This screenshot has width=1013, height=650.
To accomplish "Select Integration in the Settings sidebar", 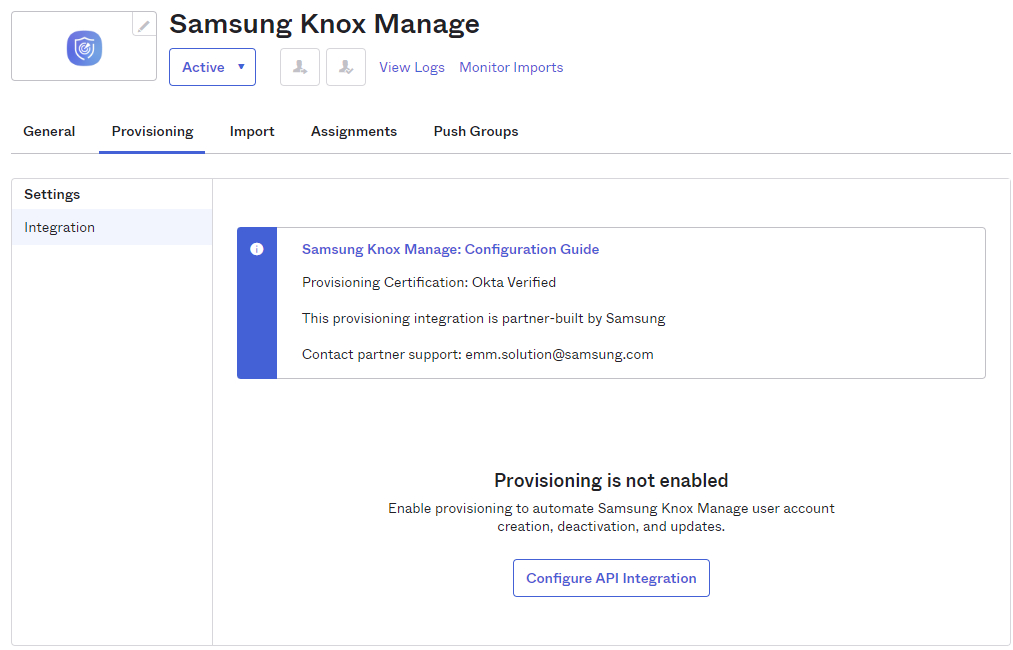I will pyautogui.click(x=112, y=227).
